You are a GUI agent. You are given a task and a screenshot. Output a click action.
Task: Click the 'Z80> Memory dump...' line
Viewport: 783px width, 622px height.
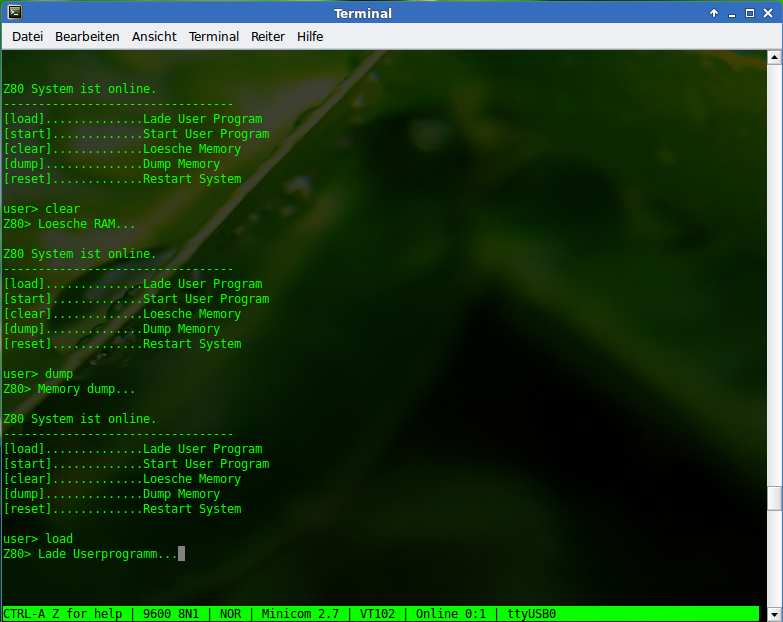69,389
